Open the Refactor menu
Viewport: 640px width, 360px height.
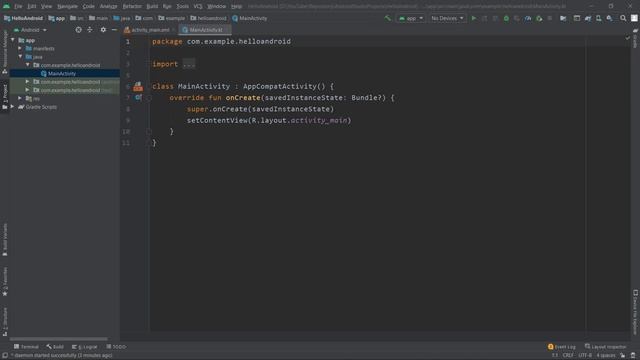(132, 6)
